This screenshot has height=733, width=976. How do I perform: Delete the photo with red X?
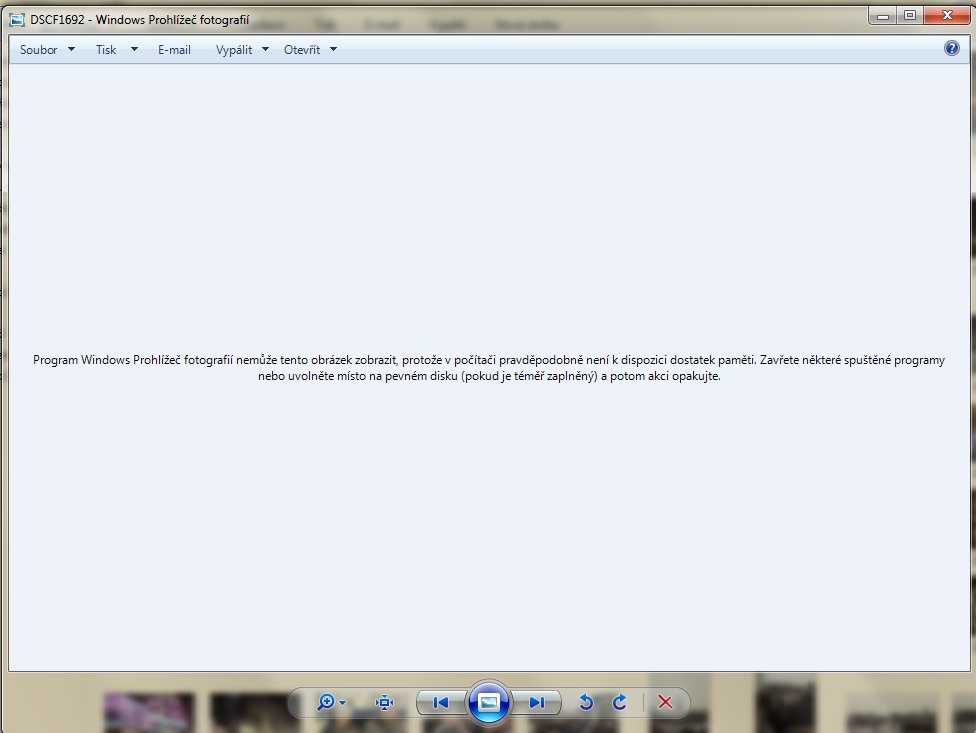(665, 703)
